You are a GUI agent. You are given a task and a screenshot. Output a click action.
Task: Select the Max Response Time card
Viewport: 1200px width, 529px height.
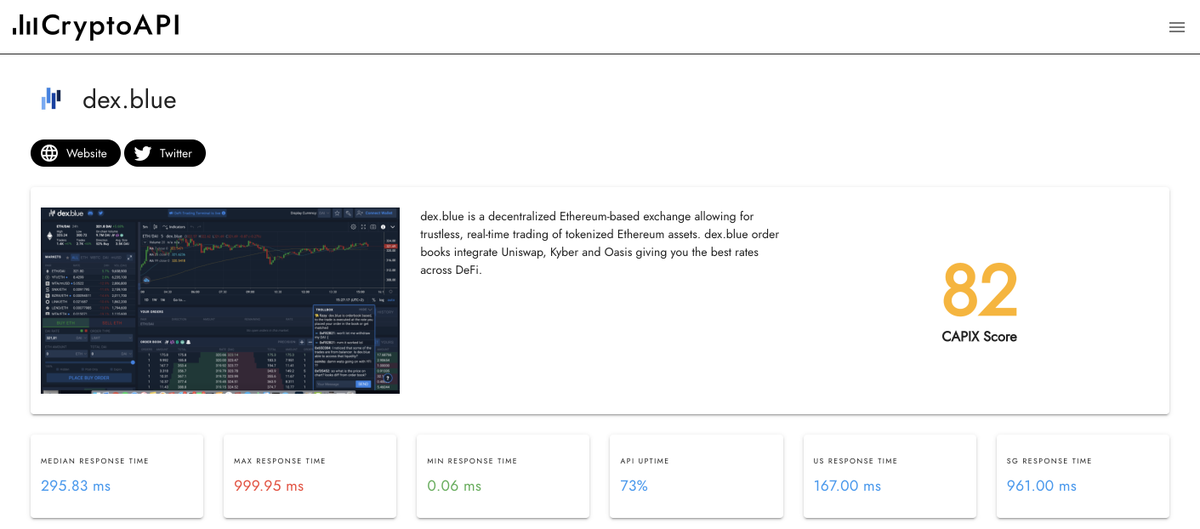point(310,476)
